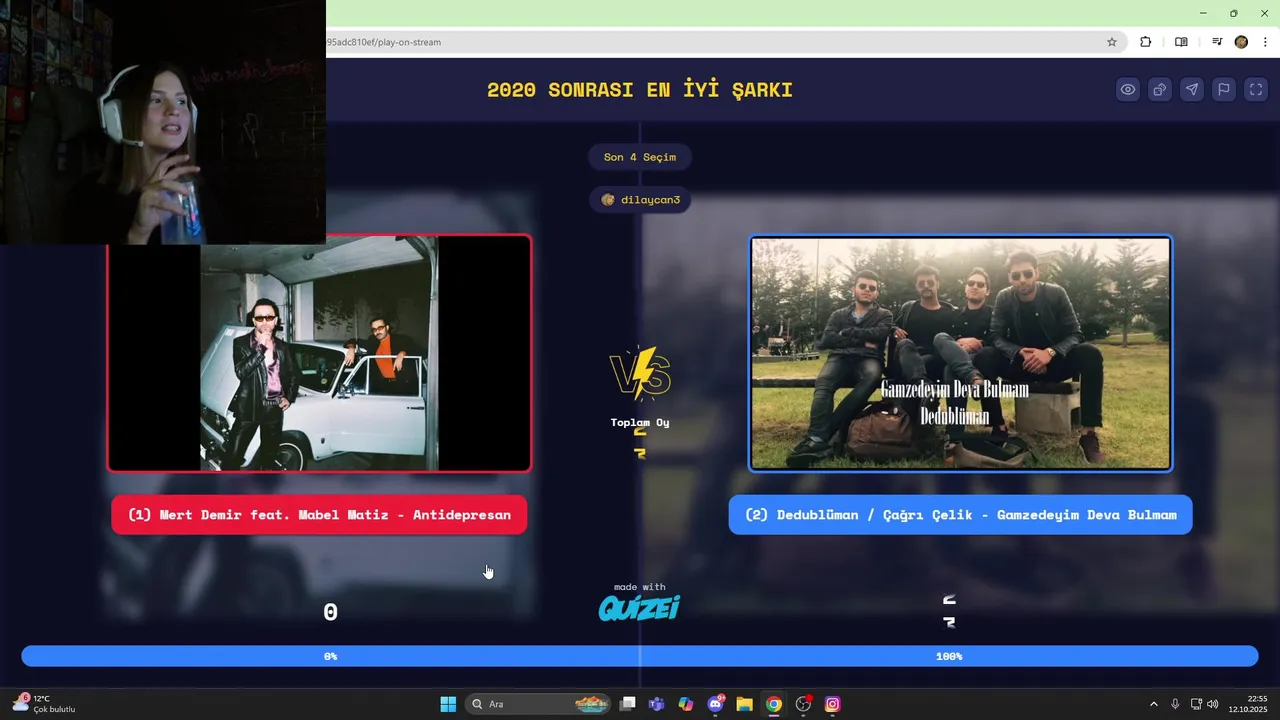
Task: Open the Chrome extensions puzzle icon
Action: (x=1146, y=42)
